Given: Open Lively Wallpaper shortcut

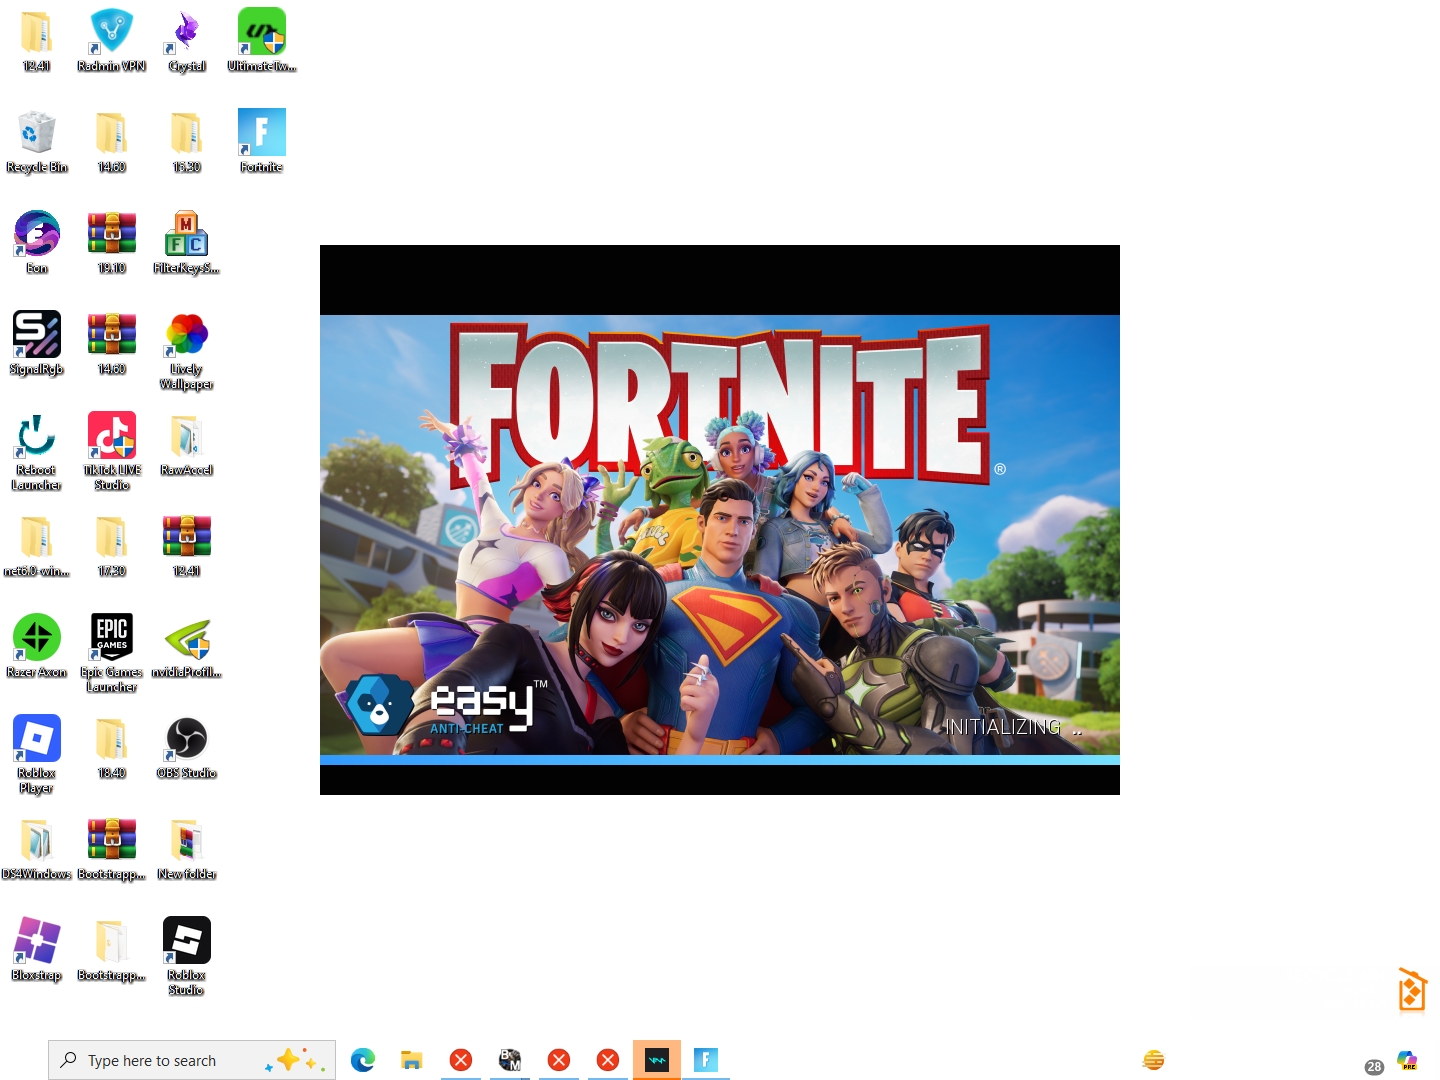Looking at the screenshot, I should [x=187, y=350].
